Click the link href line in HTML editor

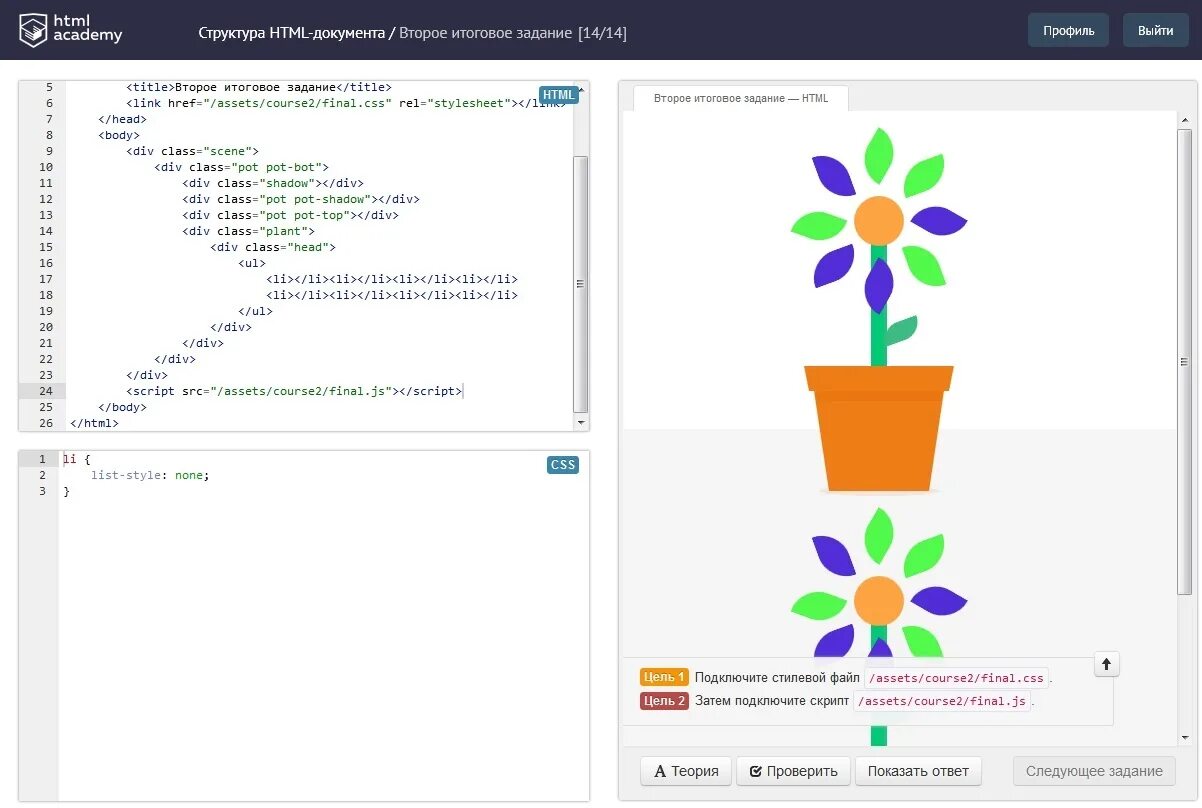(x=346, y=103)
